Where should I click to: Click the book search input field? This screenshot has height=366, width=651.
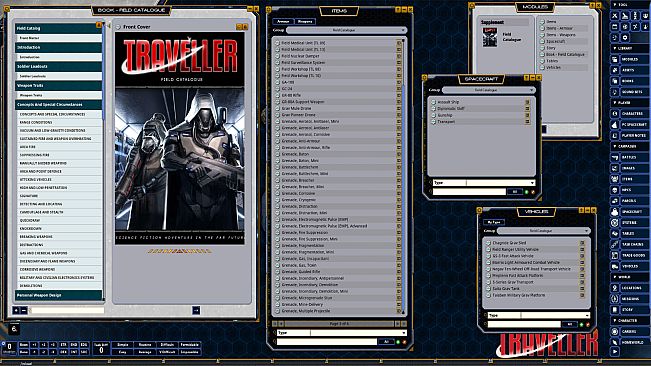point(67,310)
